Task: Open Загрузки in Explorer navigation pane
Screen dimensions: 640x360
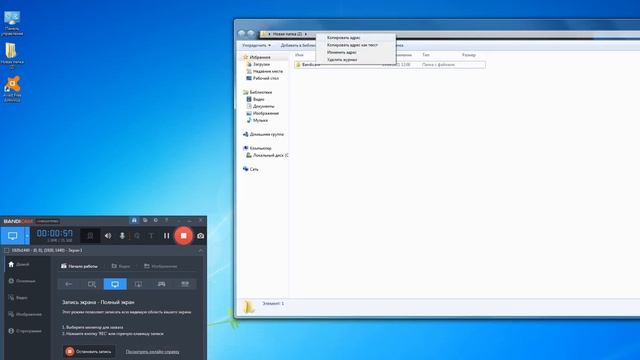Action: pos(258,64)
